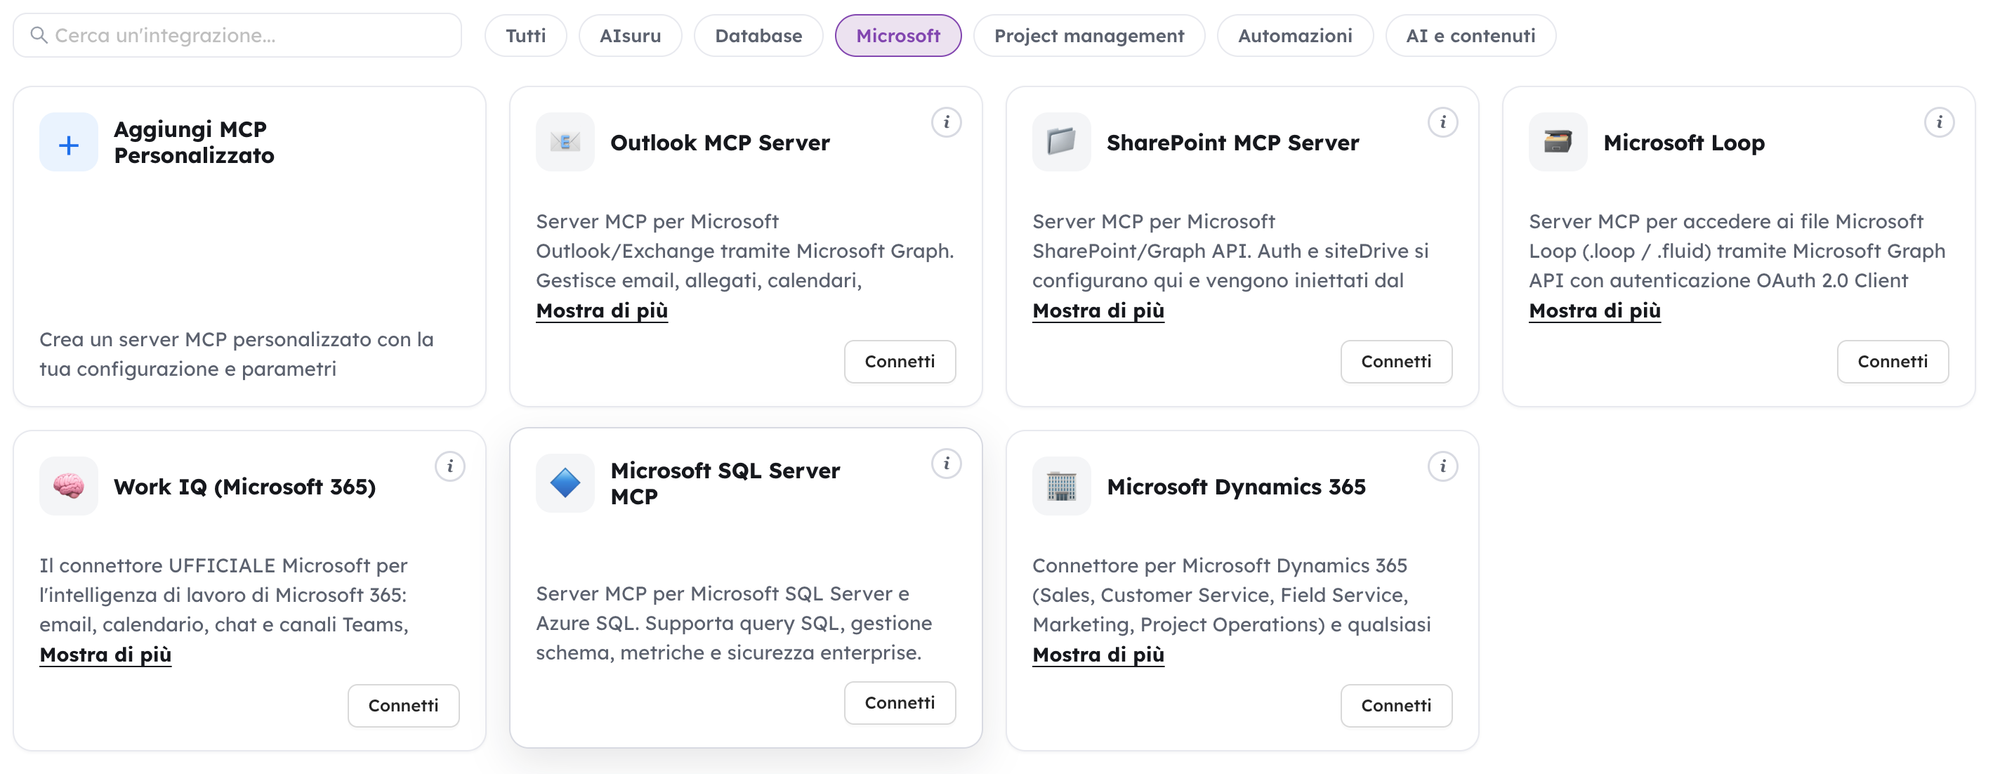Click the Work IQ brain icon
The image size is (2000, 774).
69,486
